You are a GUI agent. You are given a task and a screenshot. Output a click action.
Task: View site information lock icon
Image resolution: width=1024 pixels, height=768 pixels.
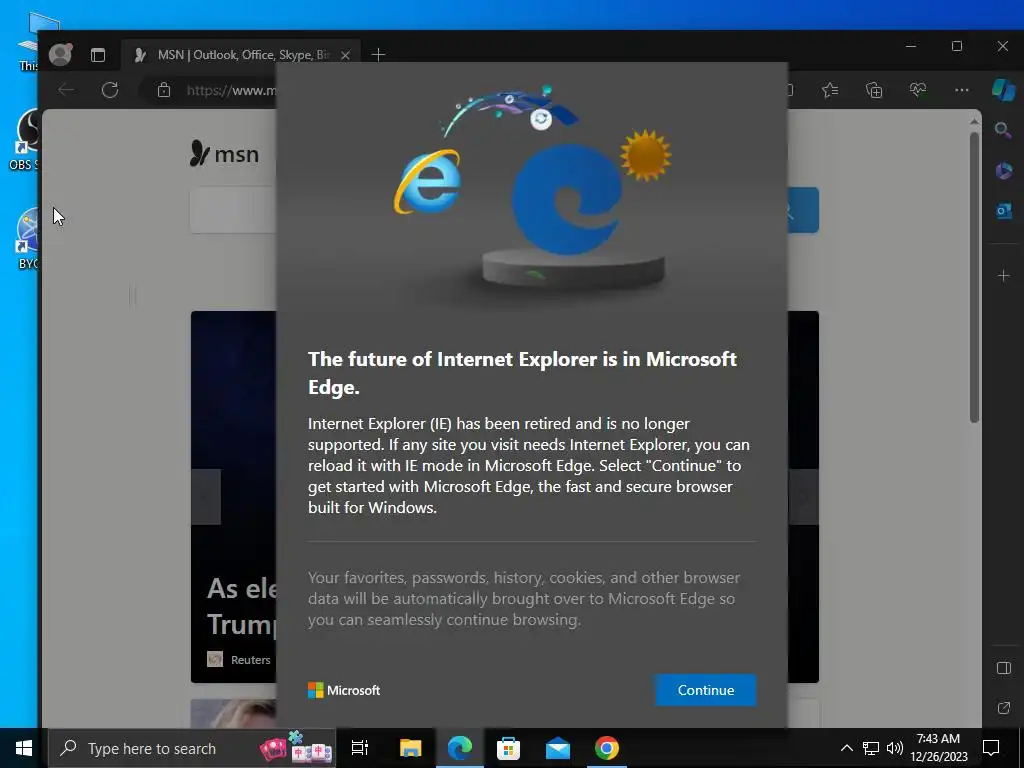pyautogui.click(x=164, y=90)
